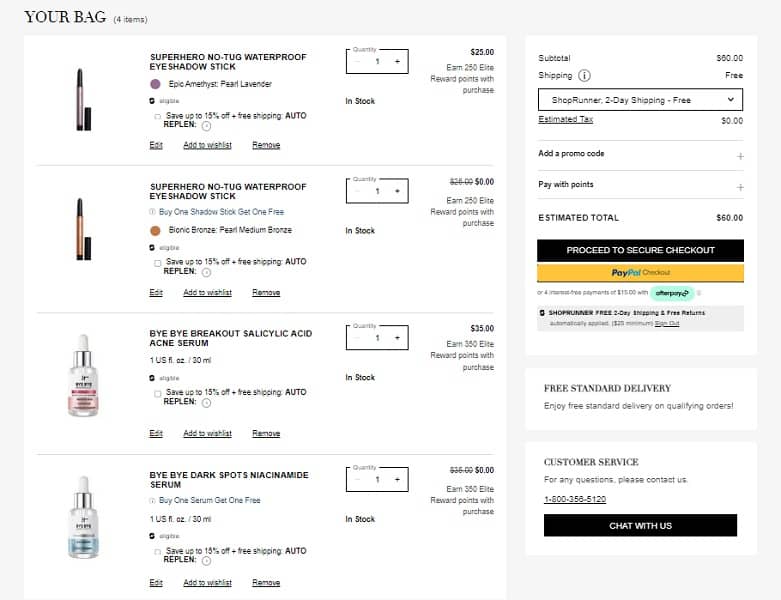The image size is (781, 600).
Task: Enable Auto Replen for Epic Amethyst eyeshadow stick
Action: 158,116
